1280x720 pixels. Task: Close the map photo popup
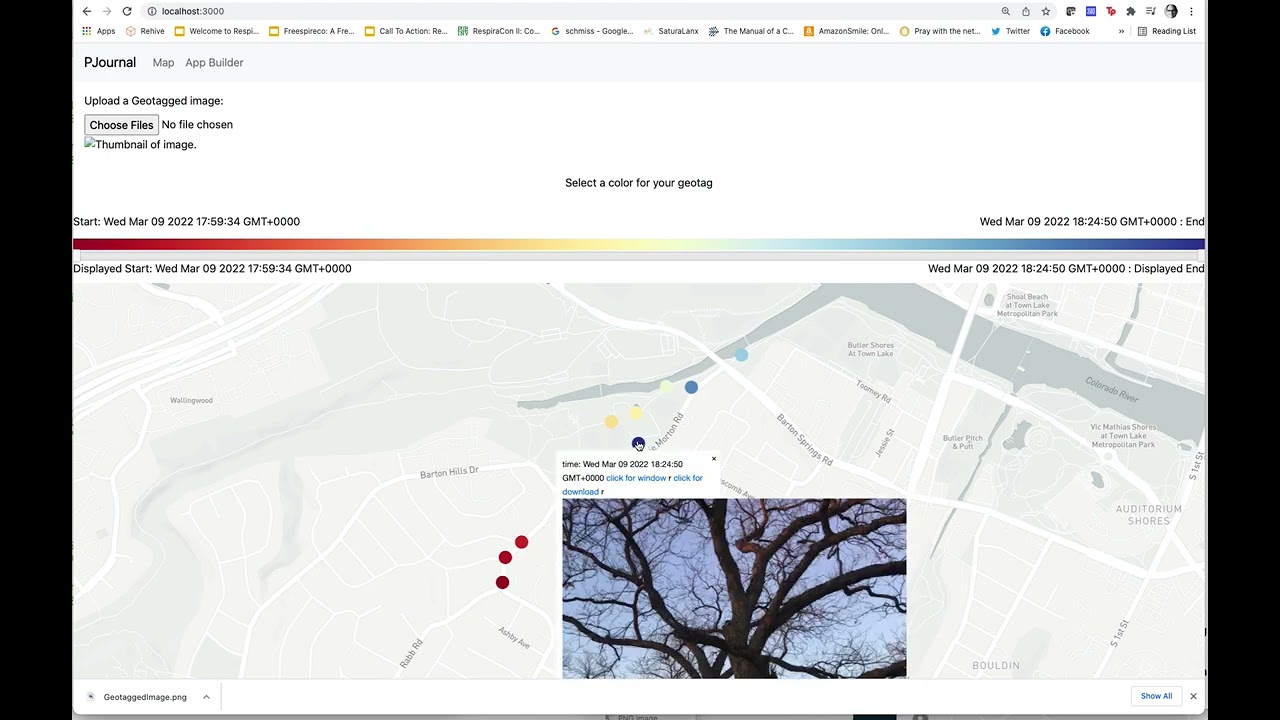click(x=714, y=459)
